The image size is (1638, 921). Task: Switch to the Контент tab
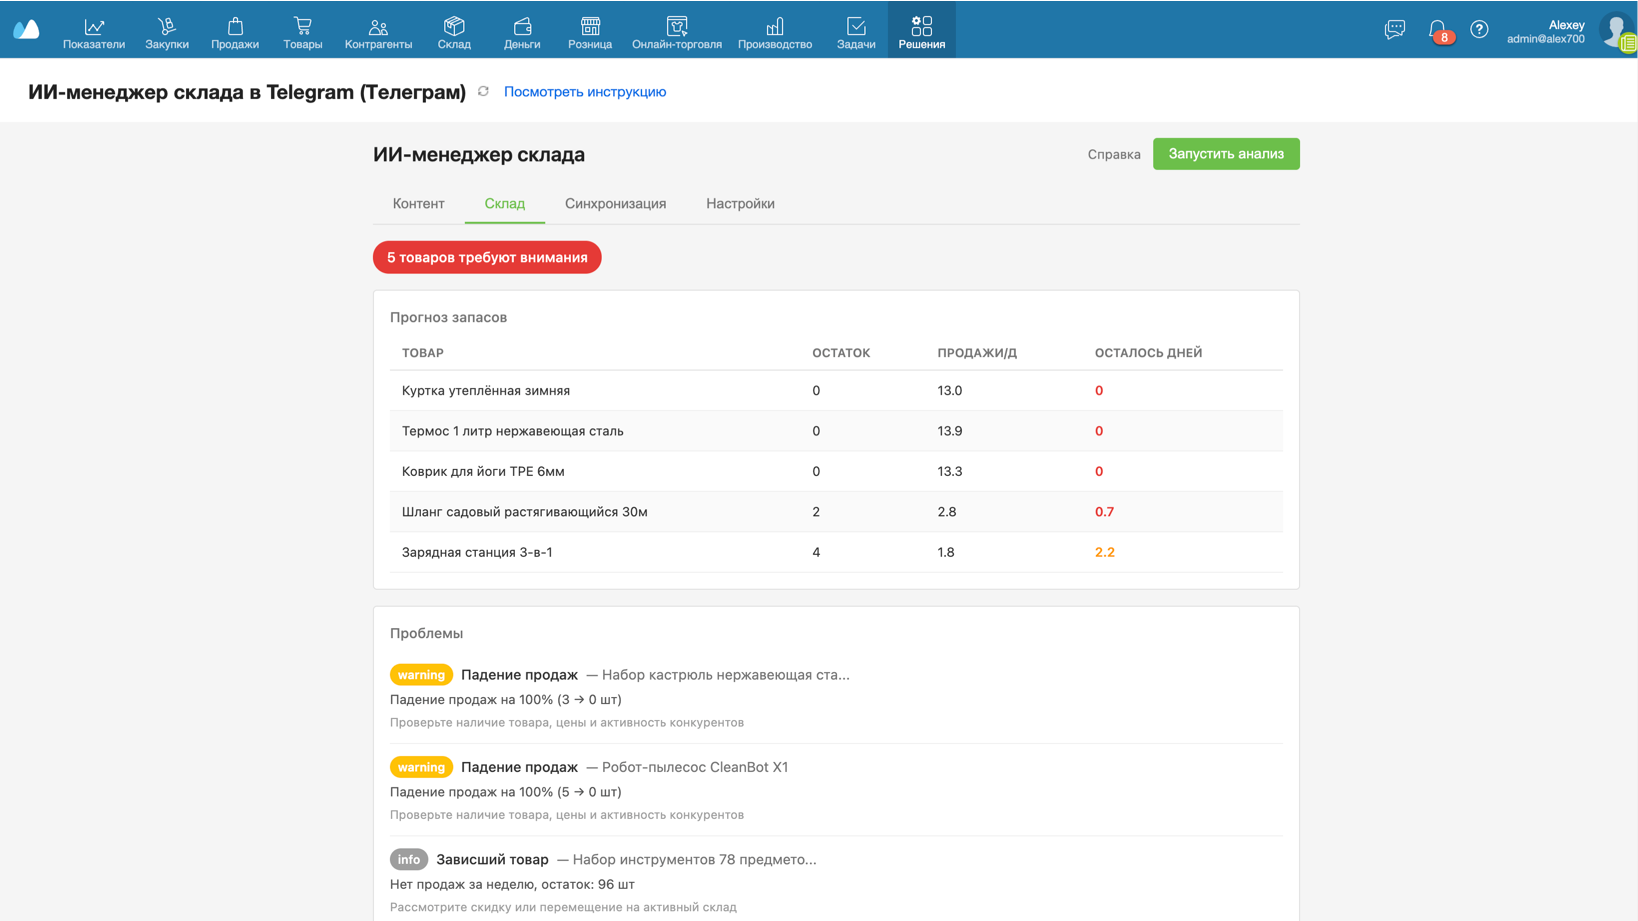pos(418,203)
